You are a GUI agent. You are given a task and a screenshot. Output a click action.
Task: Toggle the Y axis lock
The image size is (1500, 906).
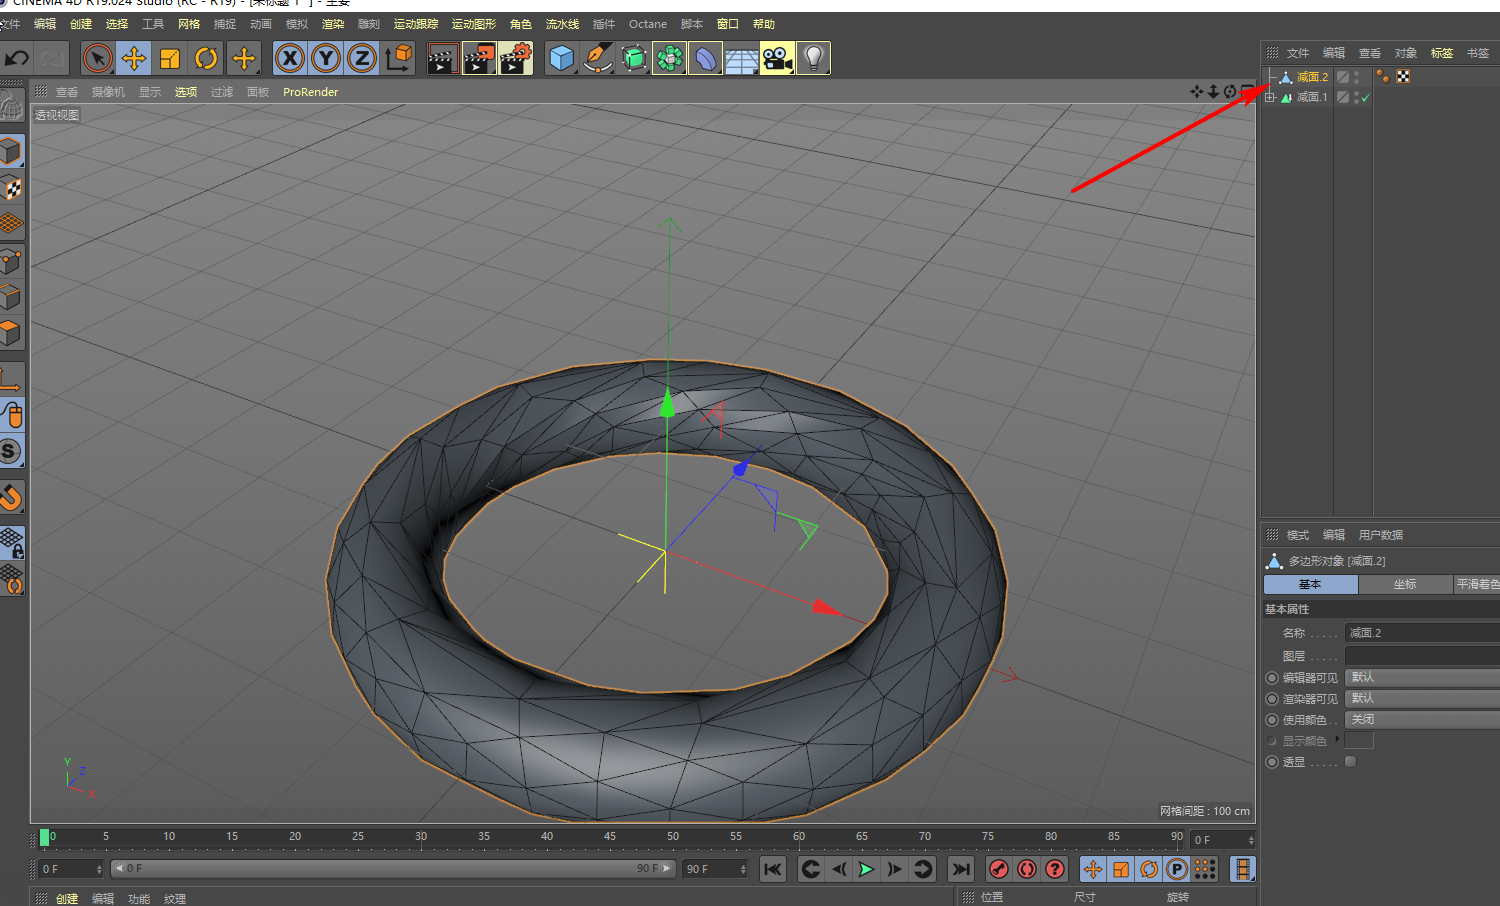326,59
